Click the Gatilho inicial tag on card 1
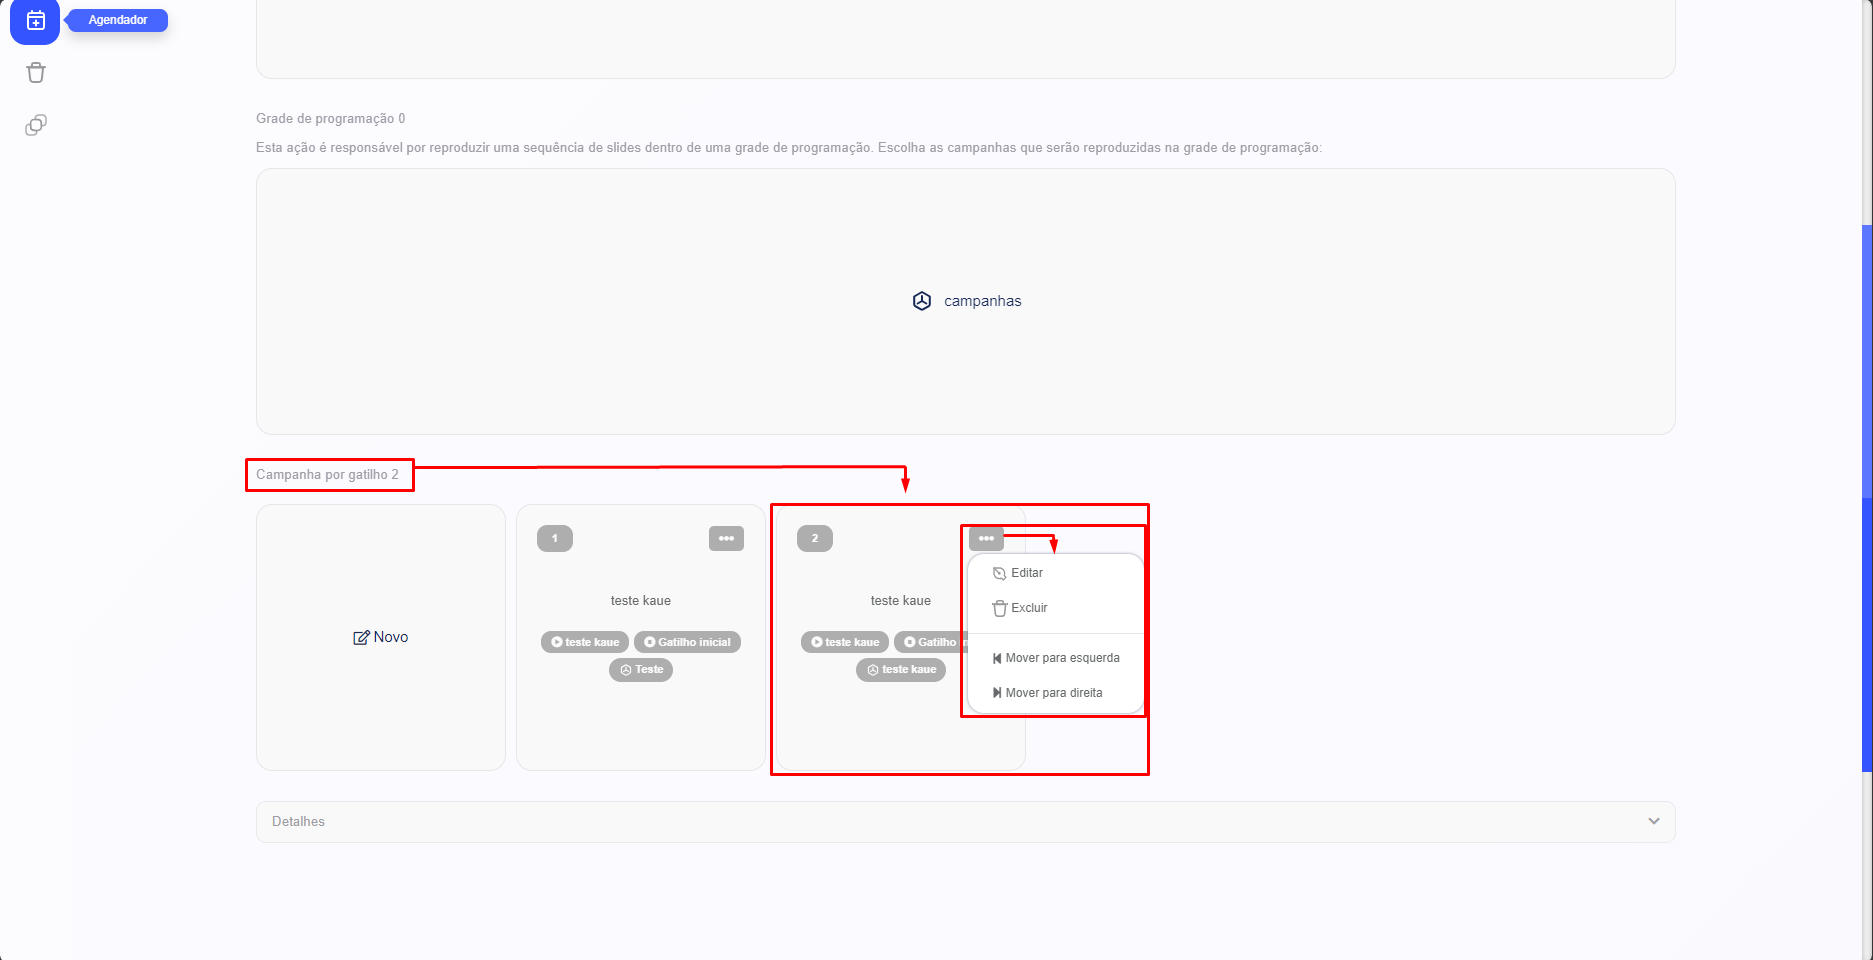This screenshot has height=960, width=1873. pyautogui.click(x=687, y=642)
